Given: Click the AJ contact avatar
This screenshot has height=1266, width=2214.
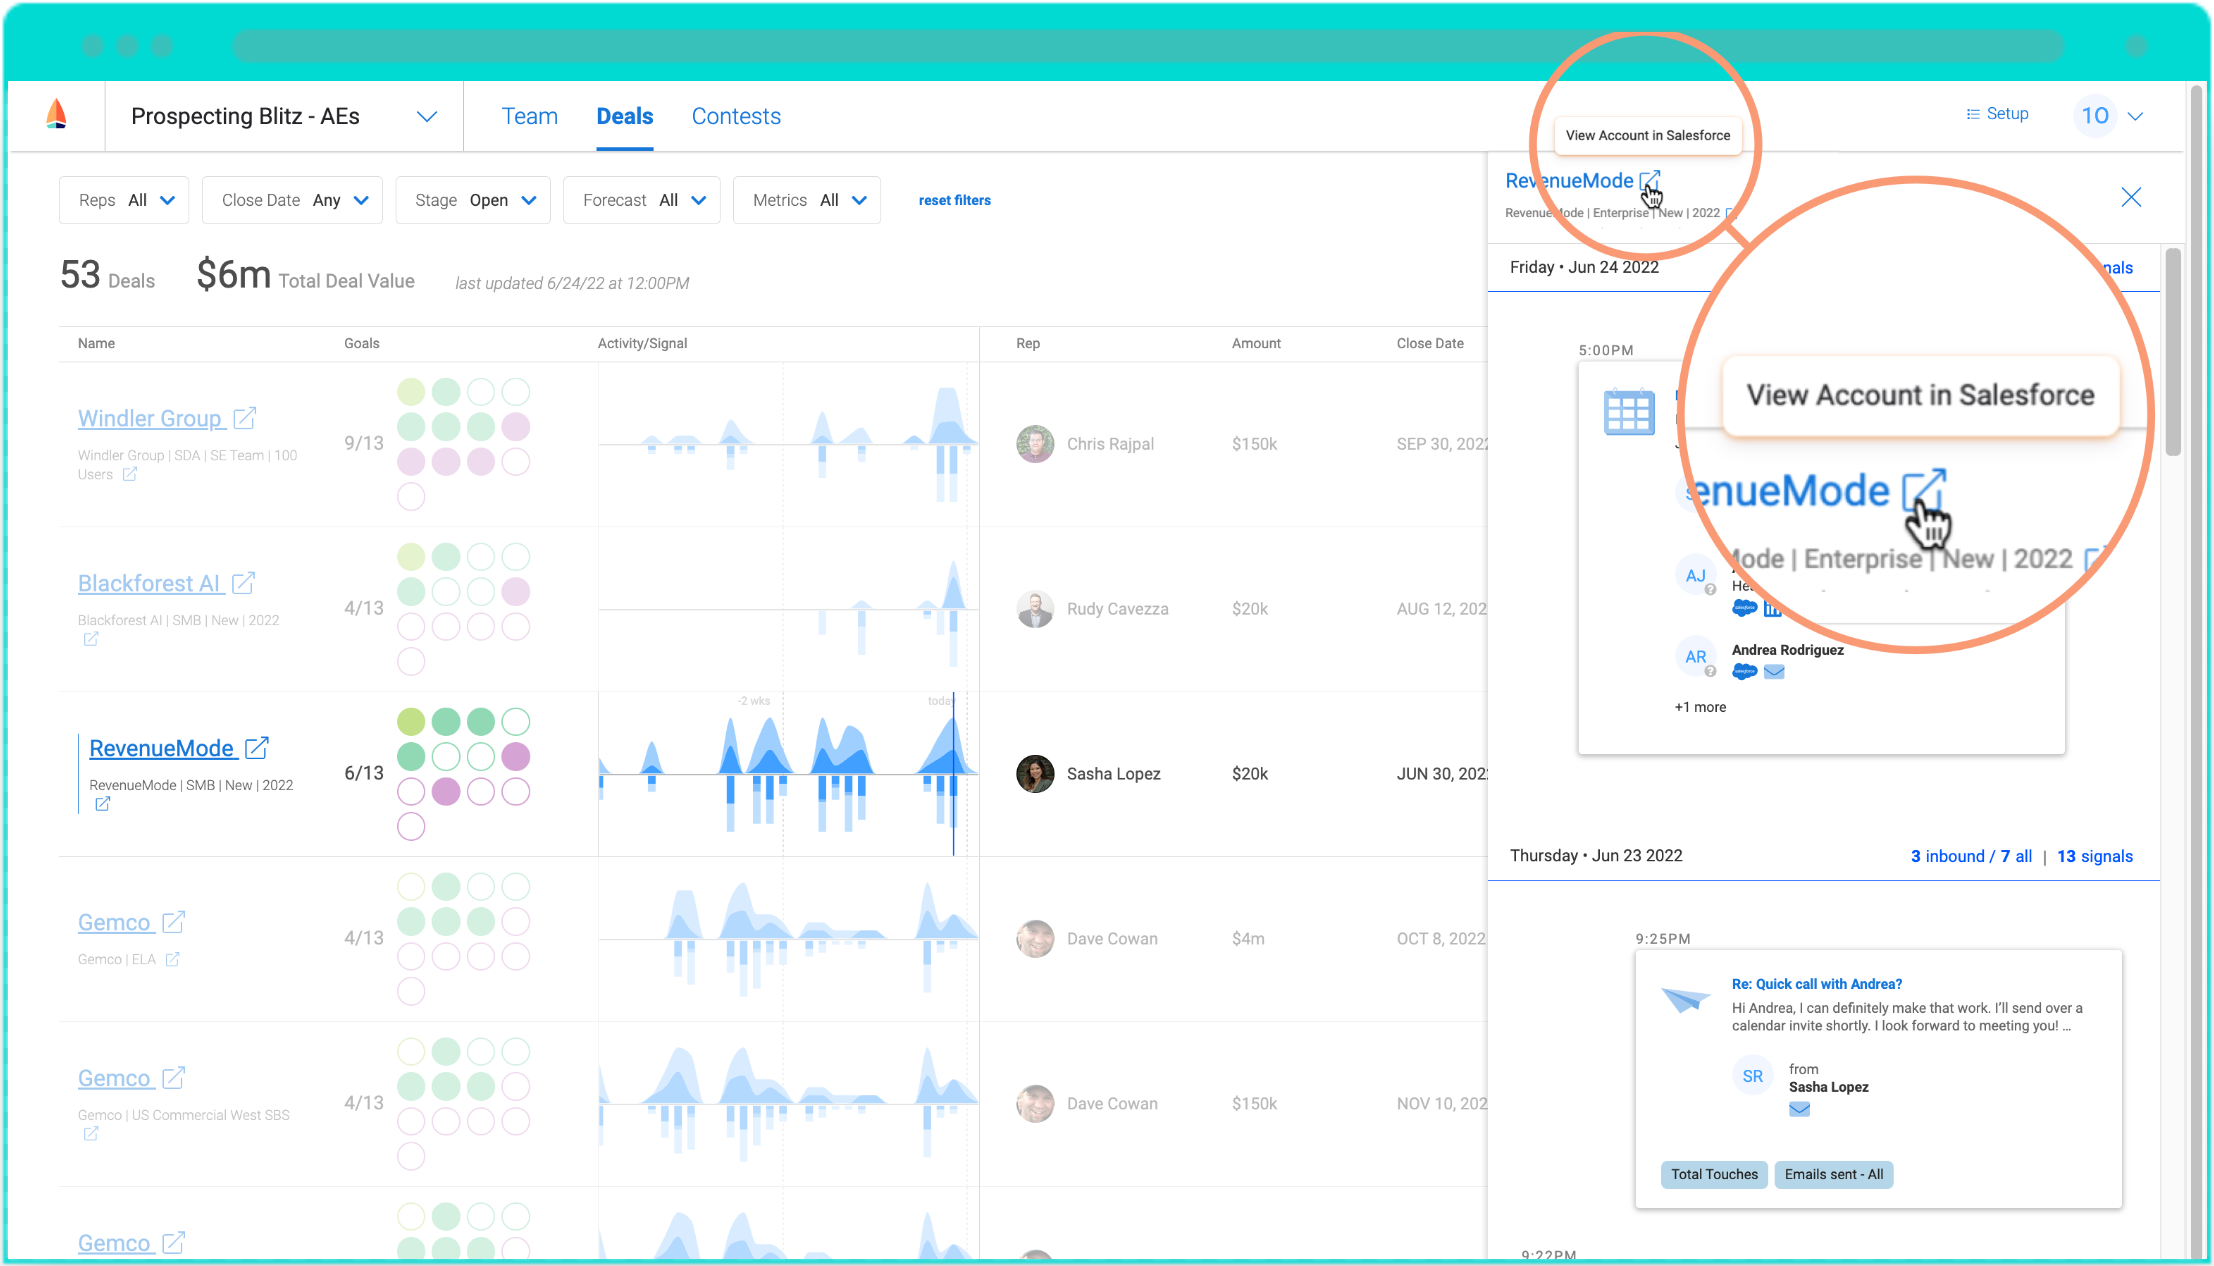Looking at the screenshot, I should coord(1696,575).
